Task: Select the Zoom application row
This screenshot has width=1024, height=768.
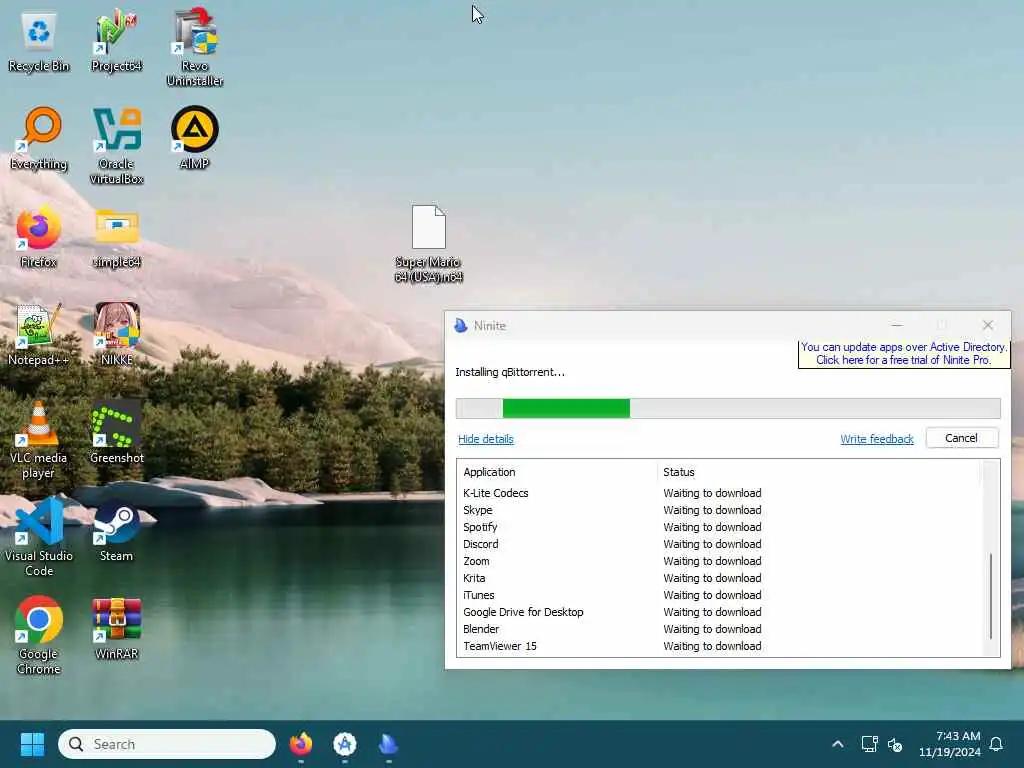Action: click(720, 561)
